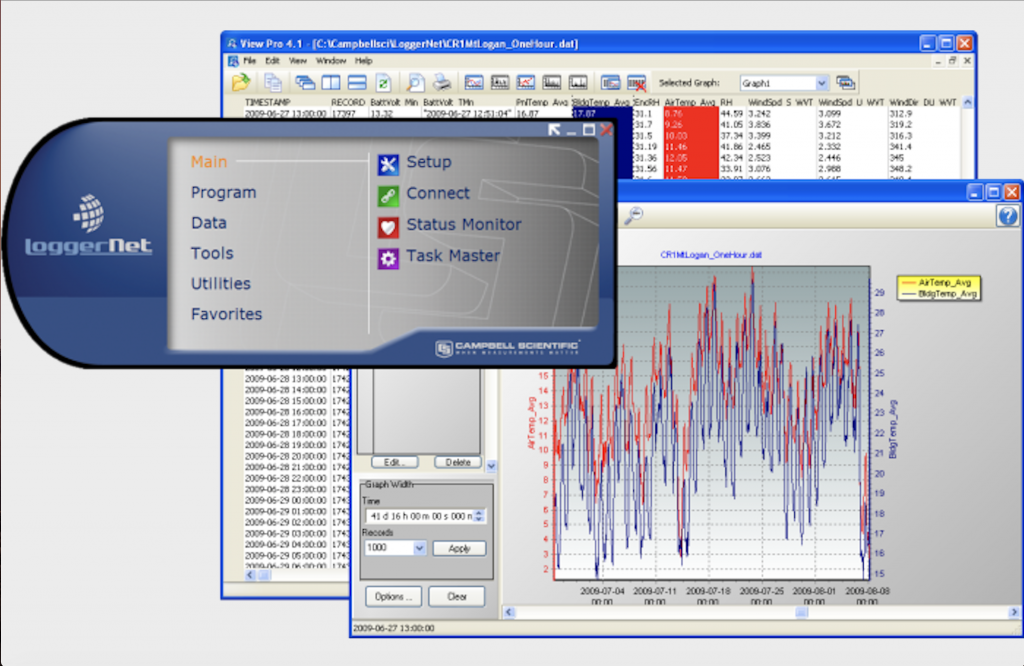Screen dimensions: 1024x666
Task: Open the Help menu in View Pro
Action: tap(364, 61)
